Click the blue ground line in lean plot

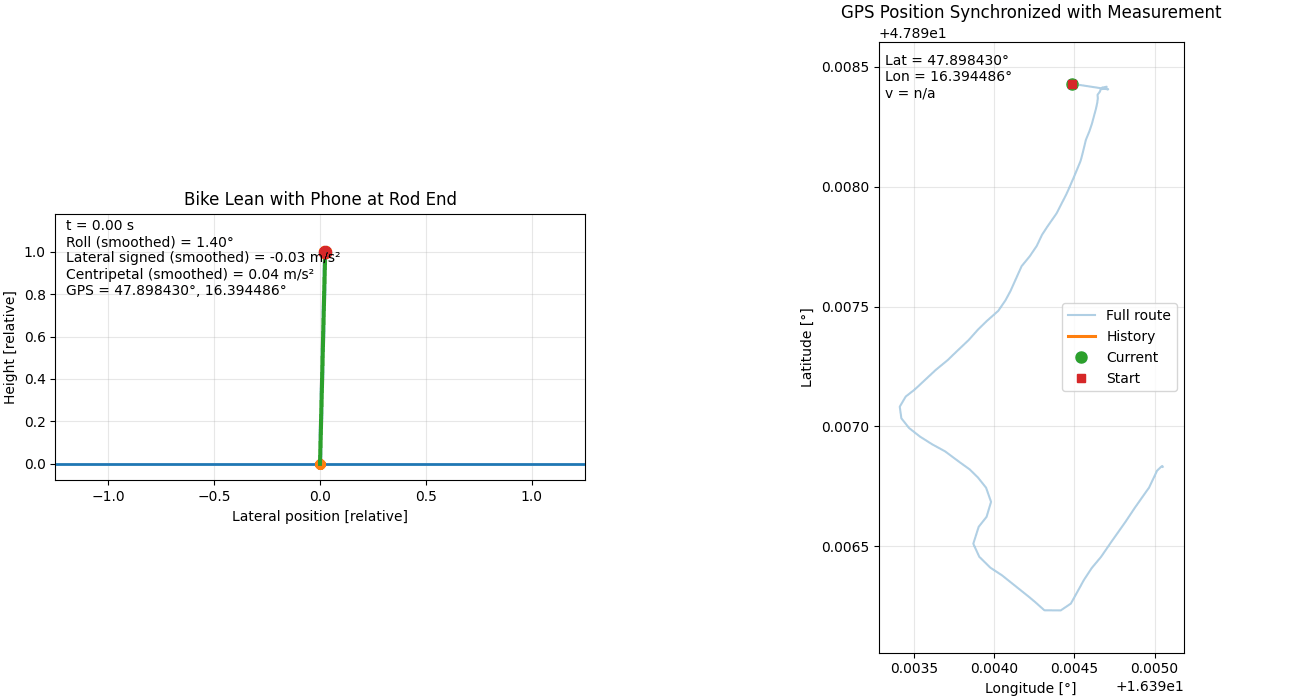[150, 464]
